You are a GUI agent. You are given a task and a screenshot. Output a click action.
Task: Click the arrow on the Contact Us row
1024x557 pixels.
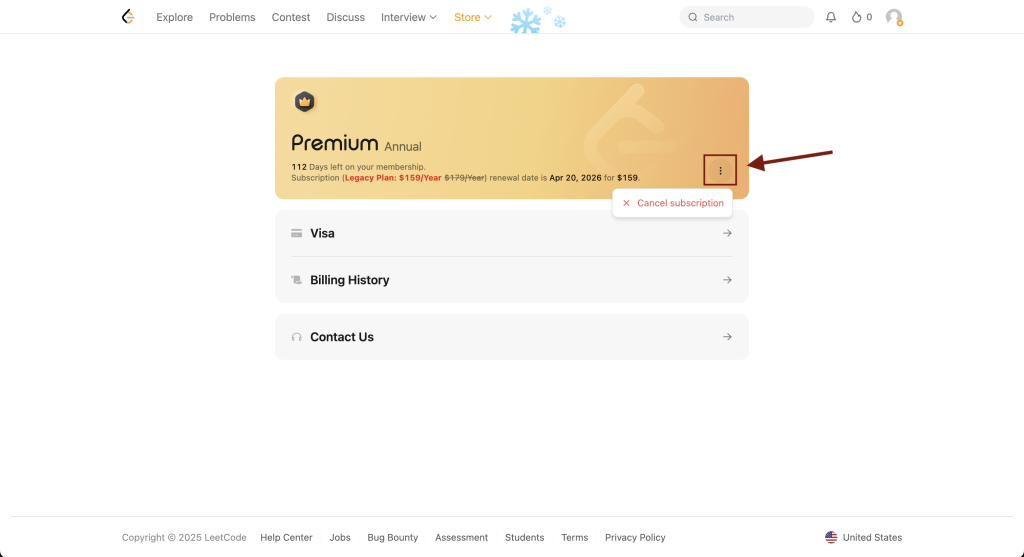click(x=727, y=337)
